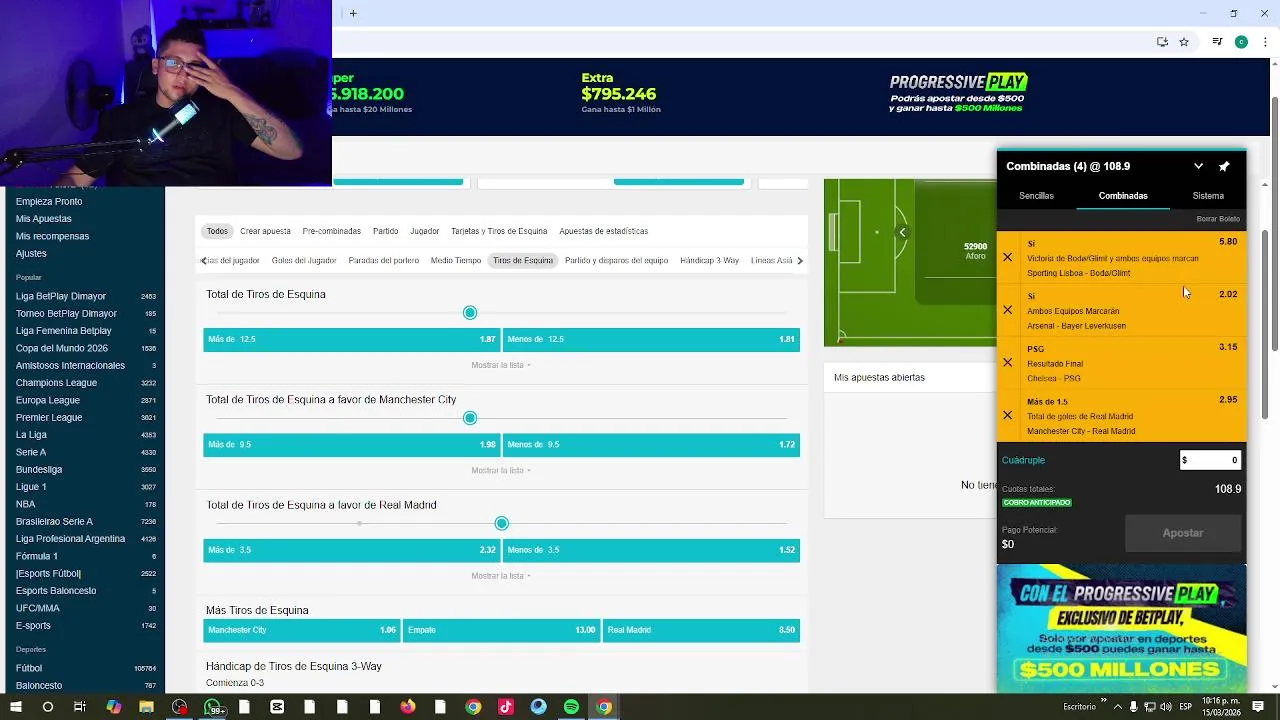The width and height of the screenshot is (1280, 720).
Task: Open the Windows Start menu
Action: click(x=15, y=707)
